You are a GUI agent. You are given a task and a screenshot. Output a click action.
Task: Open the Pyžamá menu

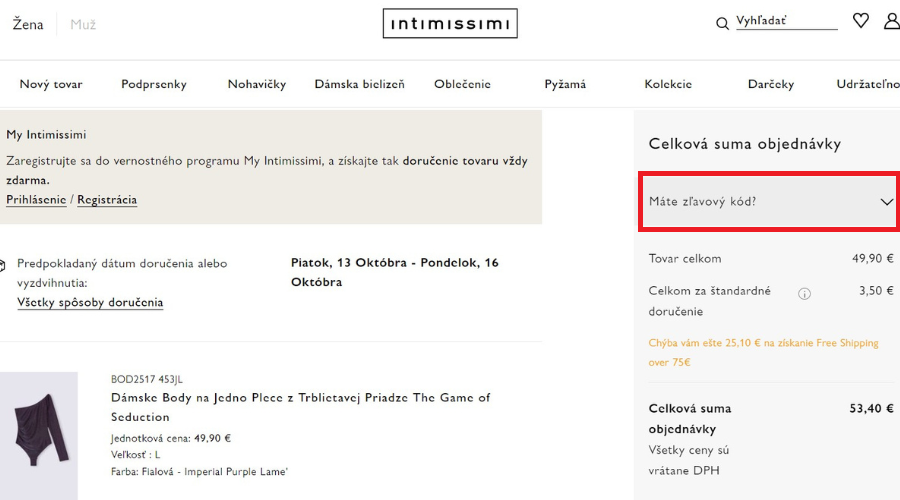tap(565, 84)
